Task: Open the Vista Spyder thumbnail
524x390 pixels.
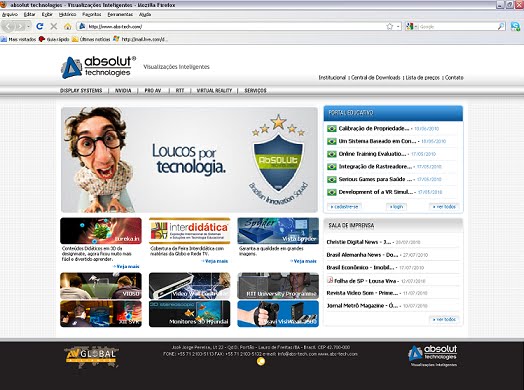Action: (x=278, y=231)
